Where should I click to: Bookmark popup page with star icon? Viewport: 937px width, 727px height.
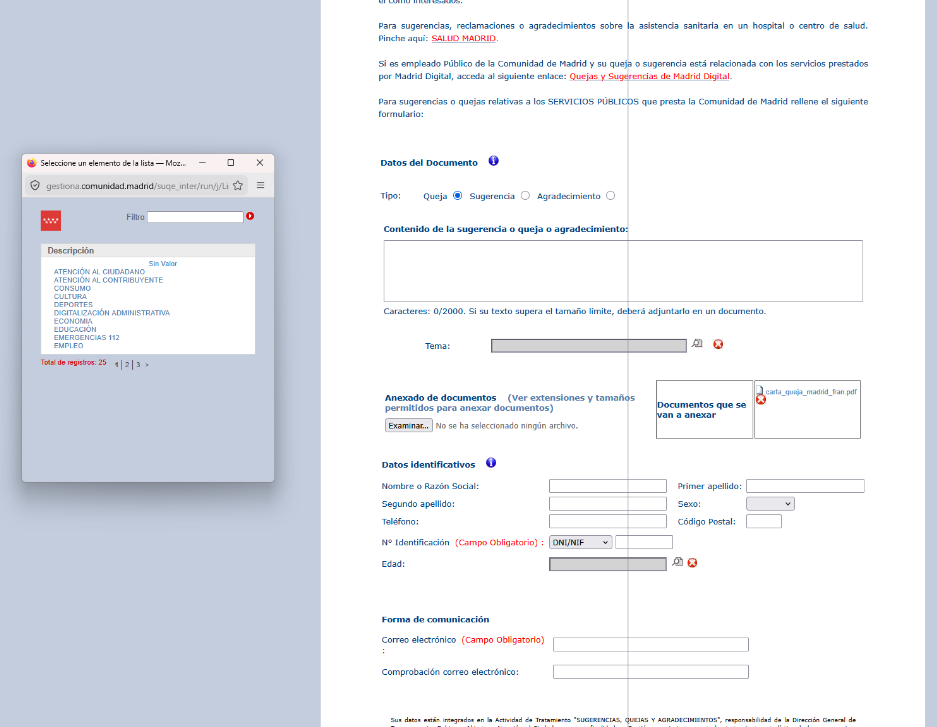(238, 185)
